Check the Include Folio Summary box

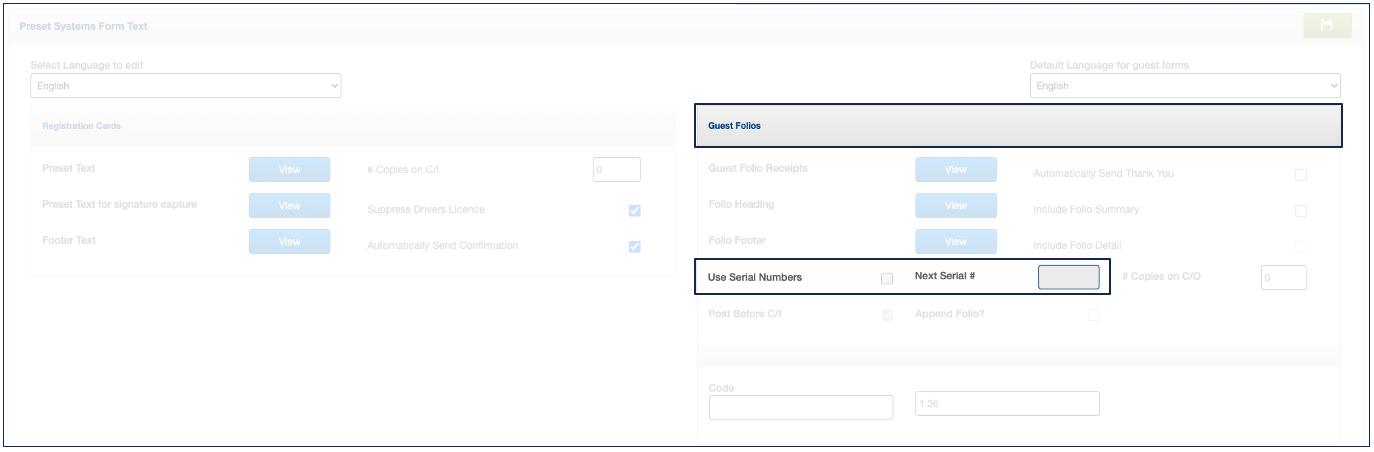coord(1300,211)
